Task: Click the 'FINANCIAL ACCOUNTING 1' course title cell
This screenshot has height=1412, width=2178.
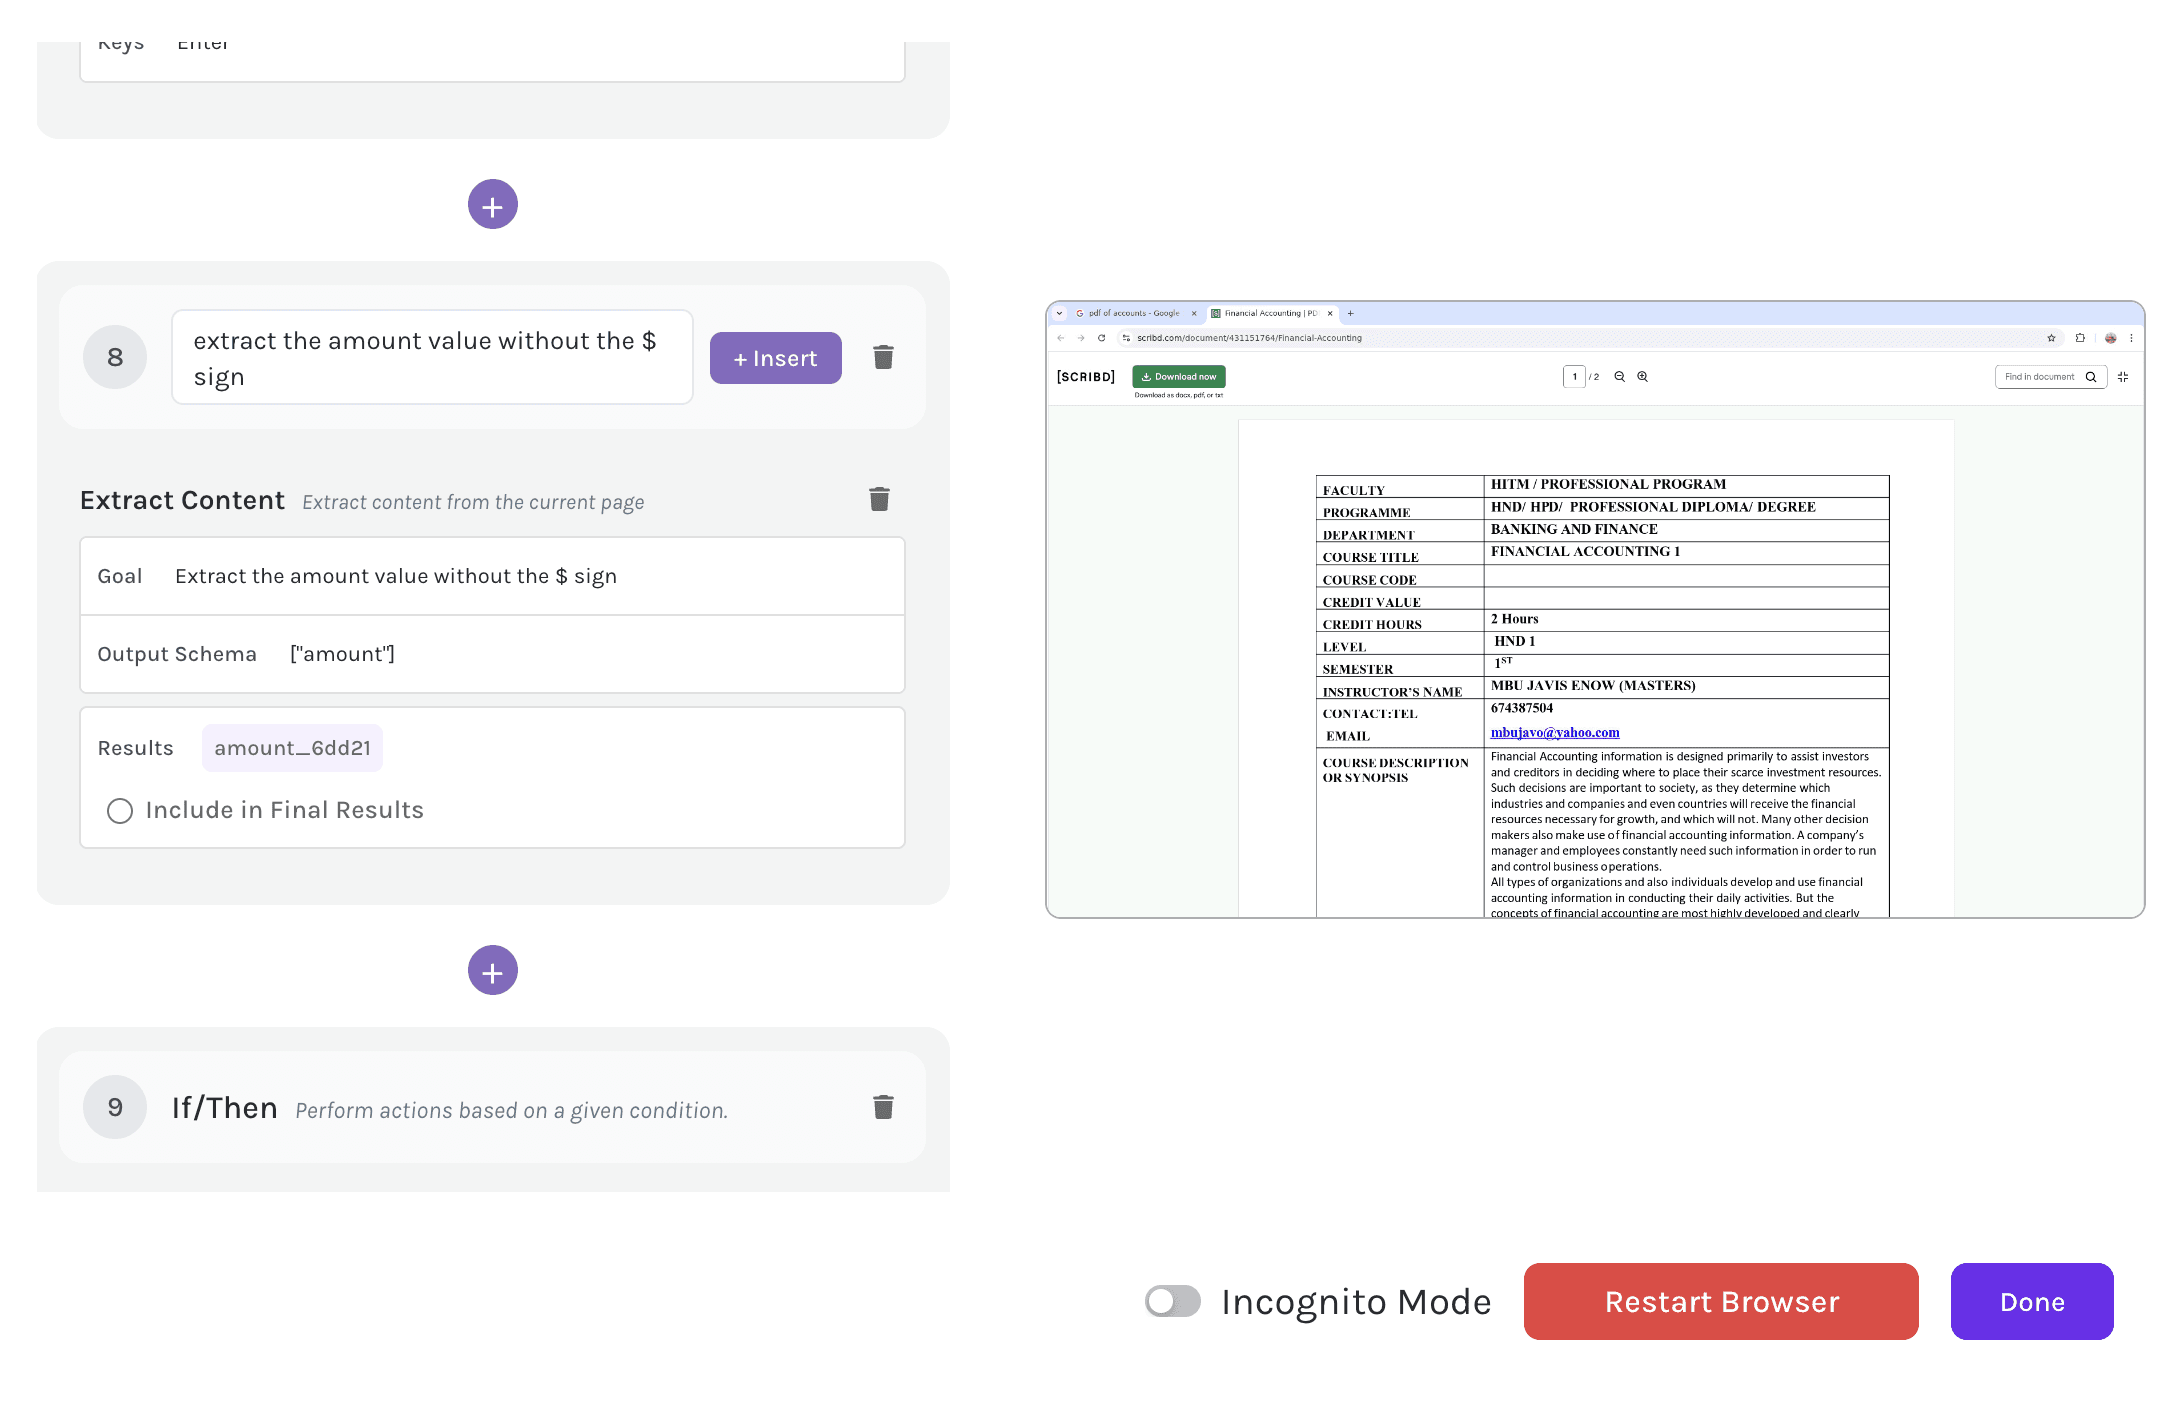Action: pyautogui.click(x=1686, y=552)
